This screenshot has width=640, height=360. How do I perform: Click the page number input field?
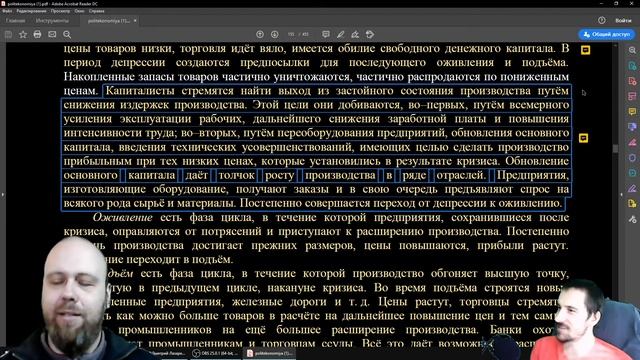point(291,35)
